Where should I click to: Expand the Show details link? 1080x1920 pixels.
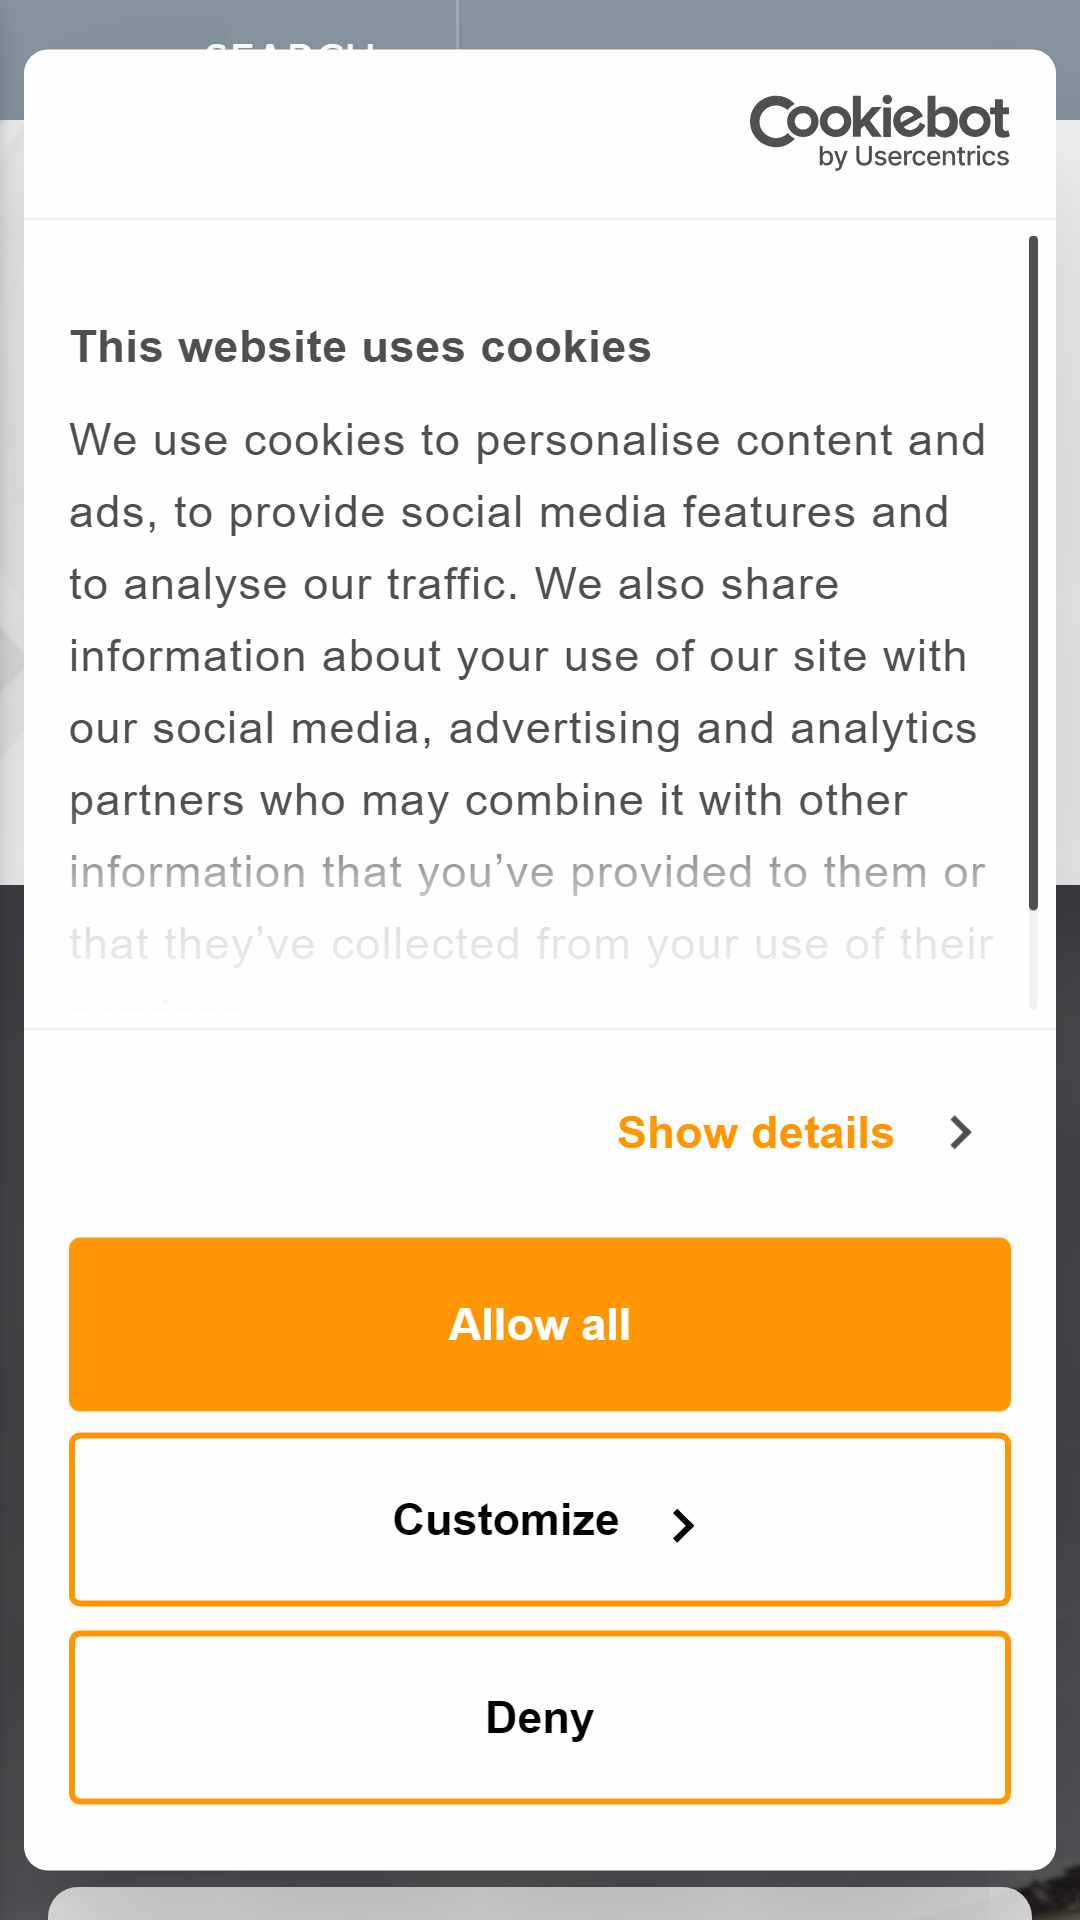[755, 1133]
